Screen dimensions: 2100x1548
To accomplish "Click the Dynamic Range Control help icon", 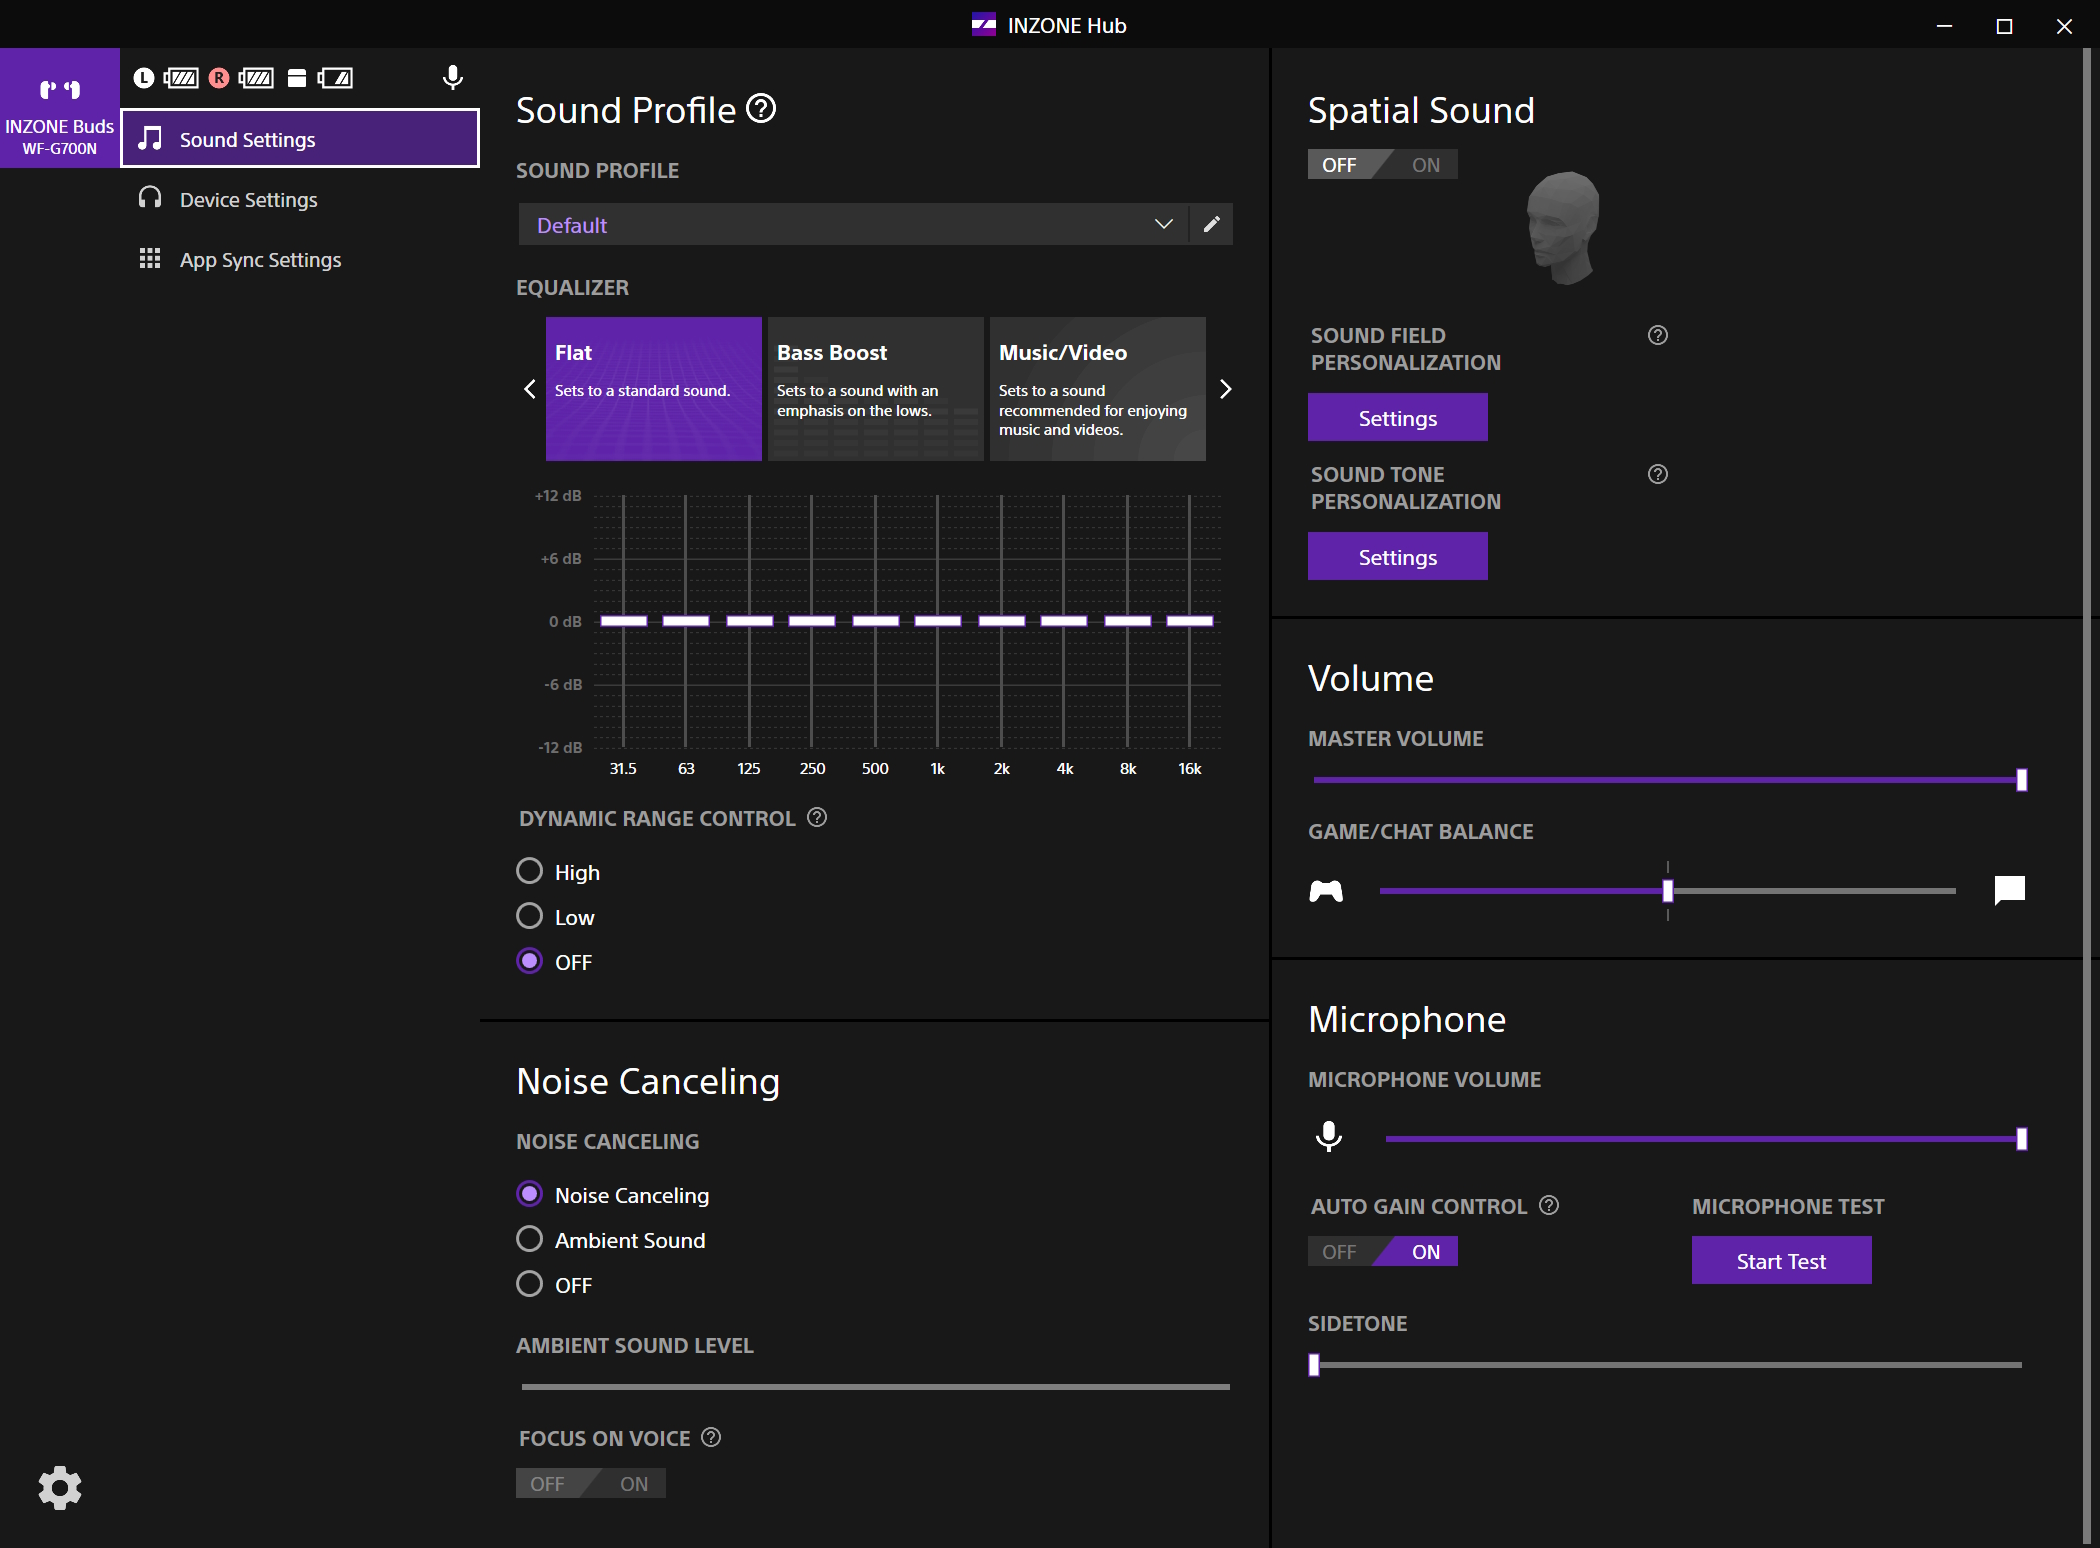I will 817,817.
